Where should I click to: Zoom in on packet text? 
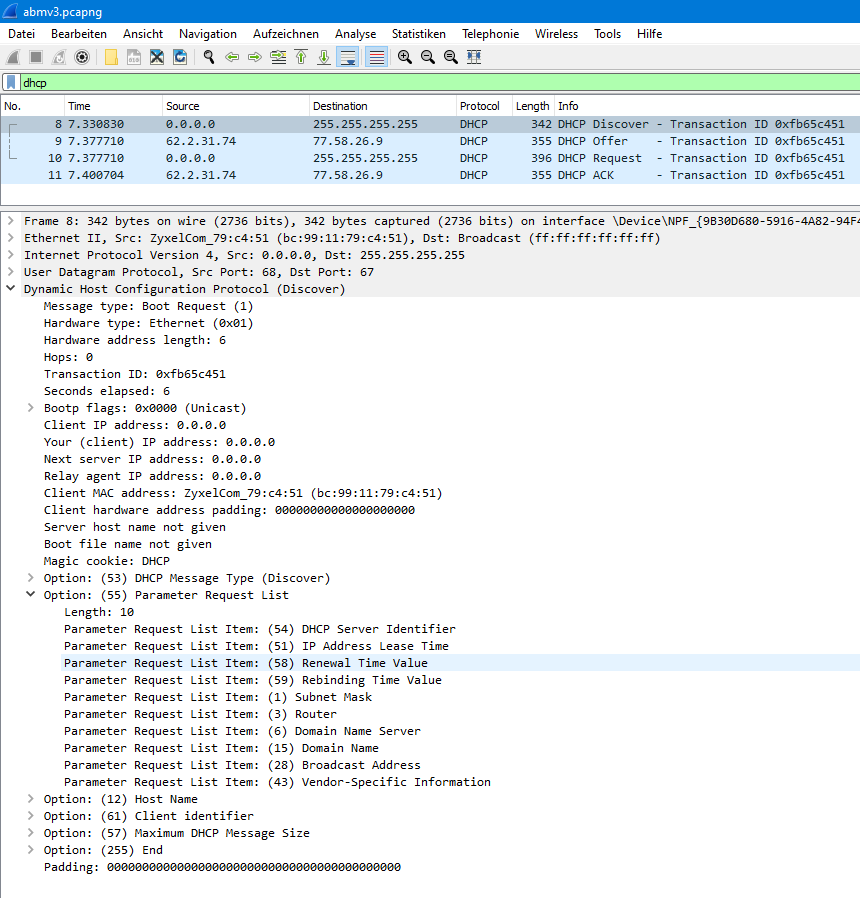pyautogui.click(x=405, y=57)
